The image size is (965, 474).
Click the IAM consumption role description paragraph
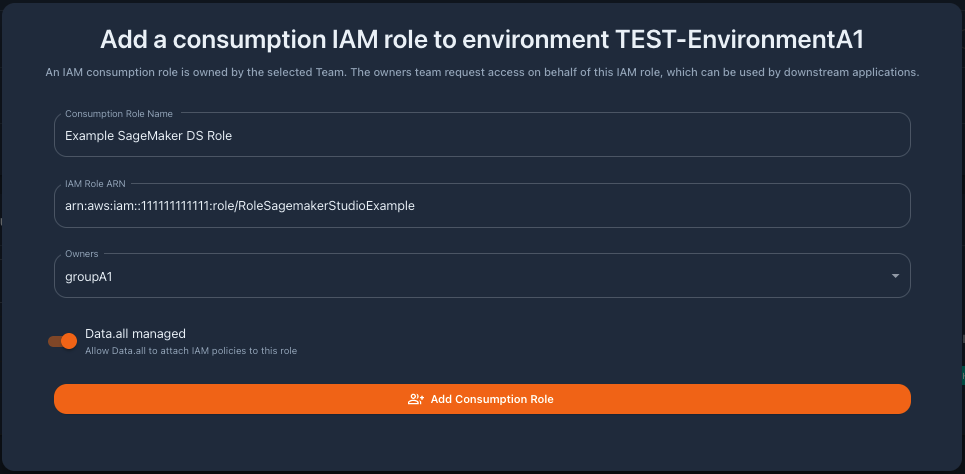pyautogui.click(x=482, y=73)
